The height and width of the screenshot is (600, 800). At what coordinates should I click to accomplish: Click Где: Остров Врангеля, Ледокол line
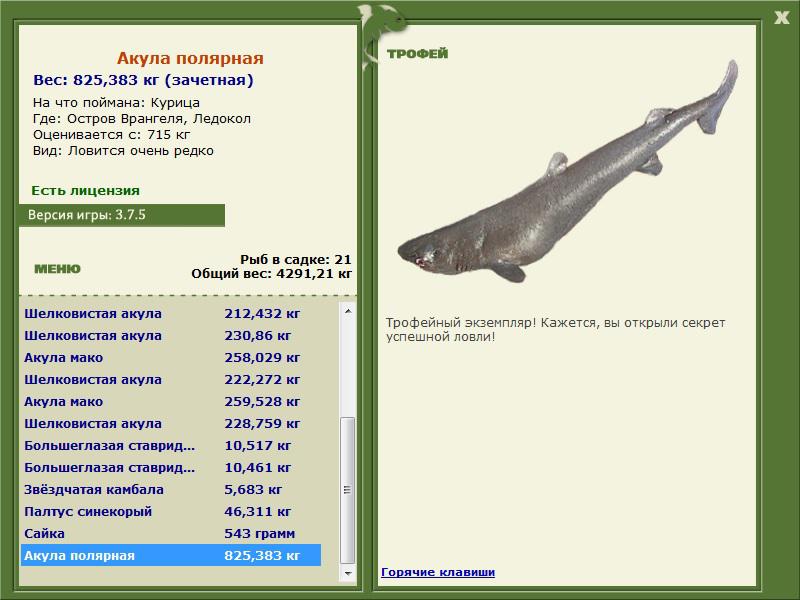142,119
